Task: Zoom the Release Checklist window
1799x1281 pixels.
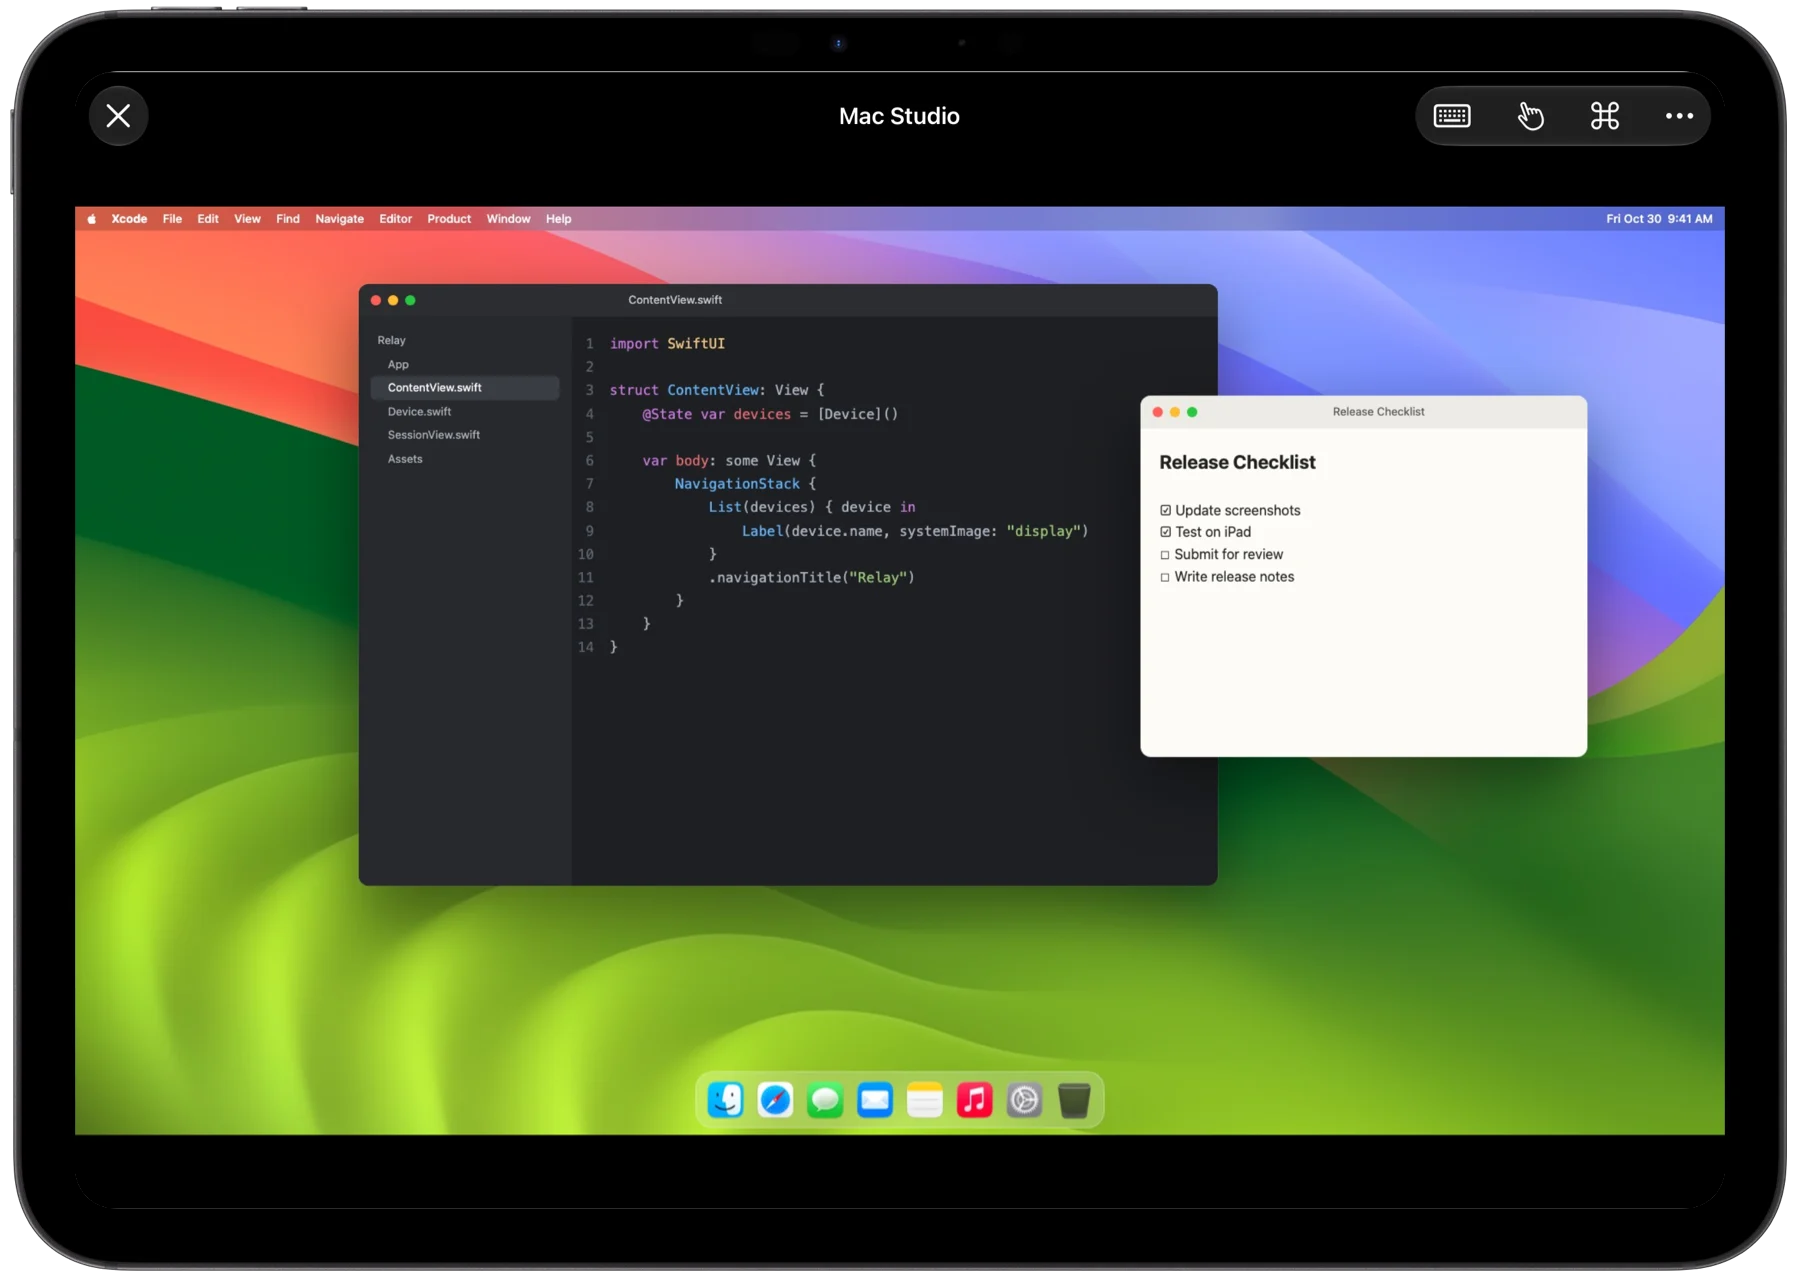Action: (x=1192, y=413)
